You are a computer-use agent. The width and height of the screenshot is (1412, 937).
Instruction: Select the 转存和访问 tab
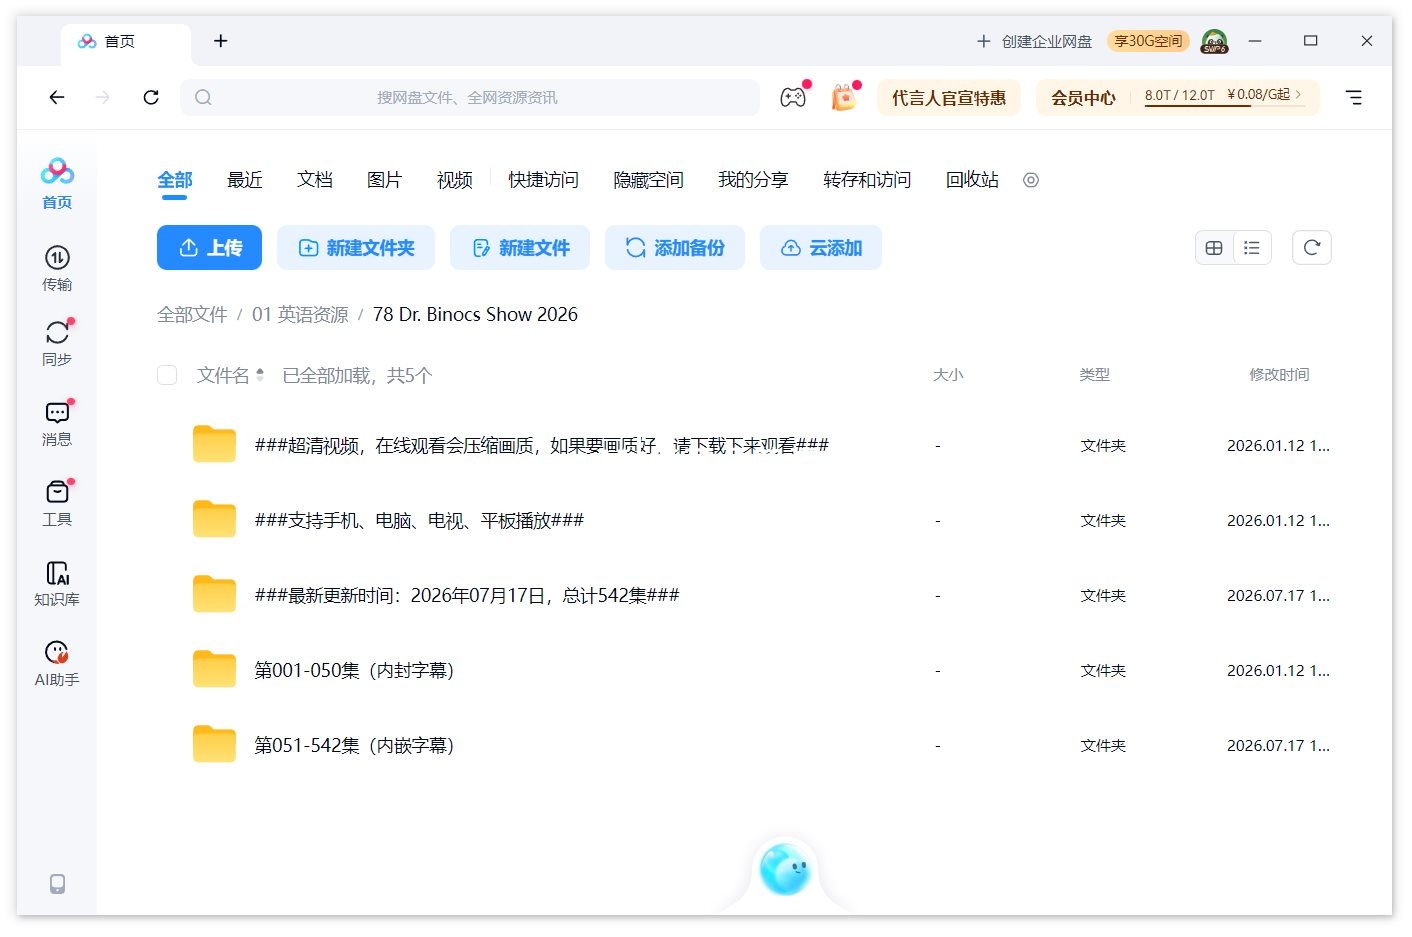(867, 180)
